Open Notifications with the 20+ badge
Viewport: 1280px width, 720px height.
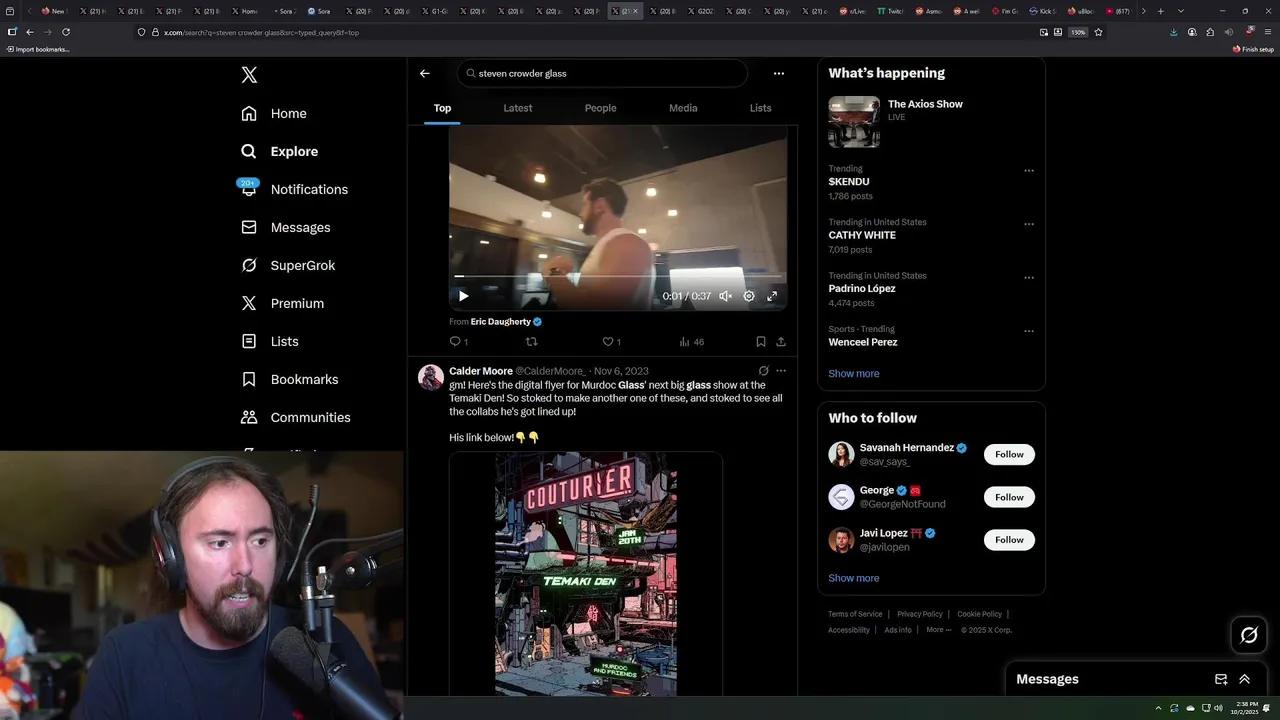pos(294,189)
